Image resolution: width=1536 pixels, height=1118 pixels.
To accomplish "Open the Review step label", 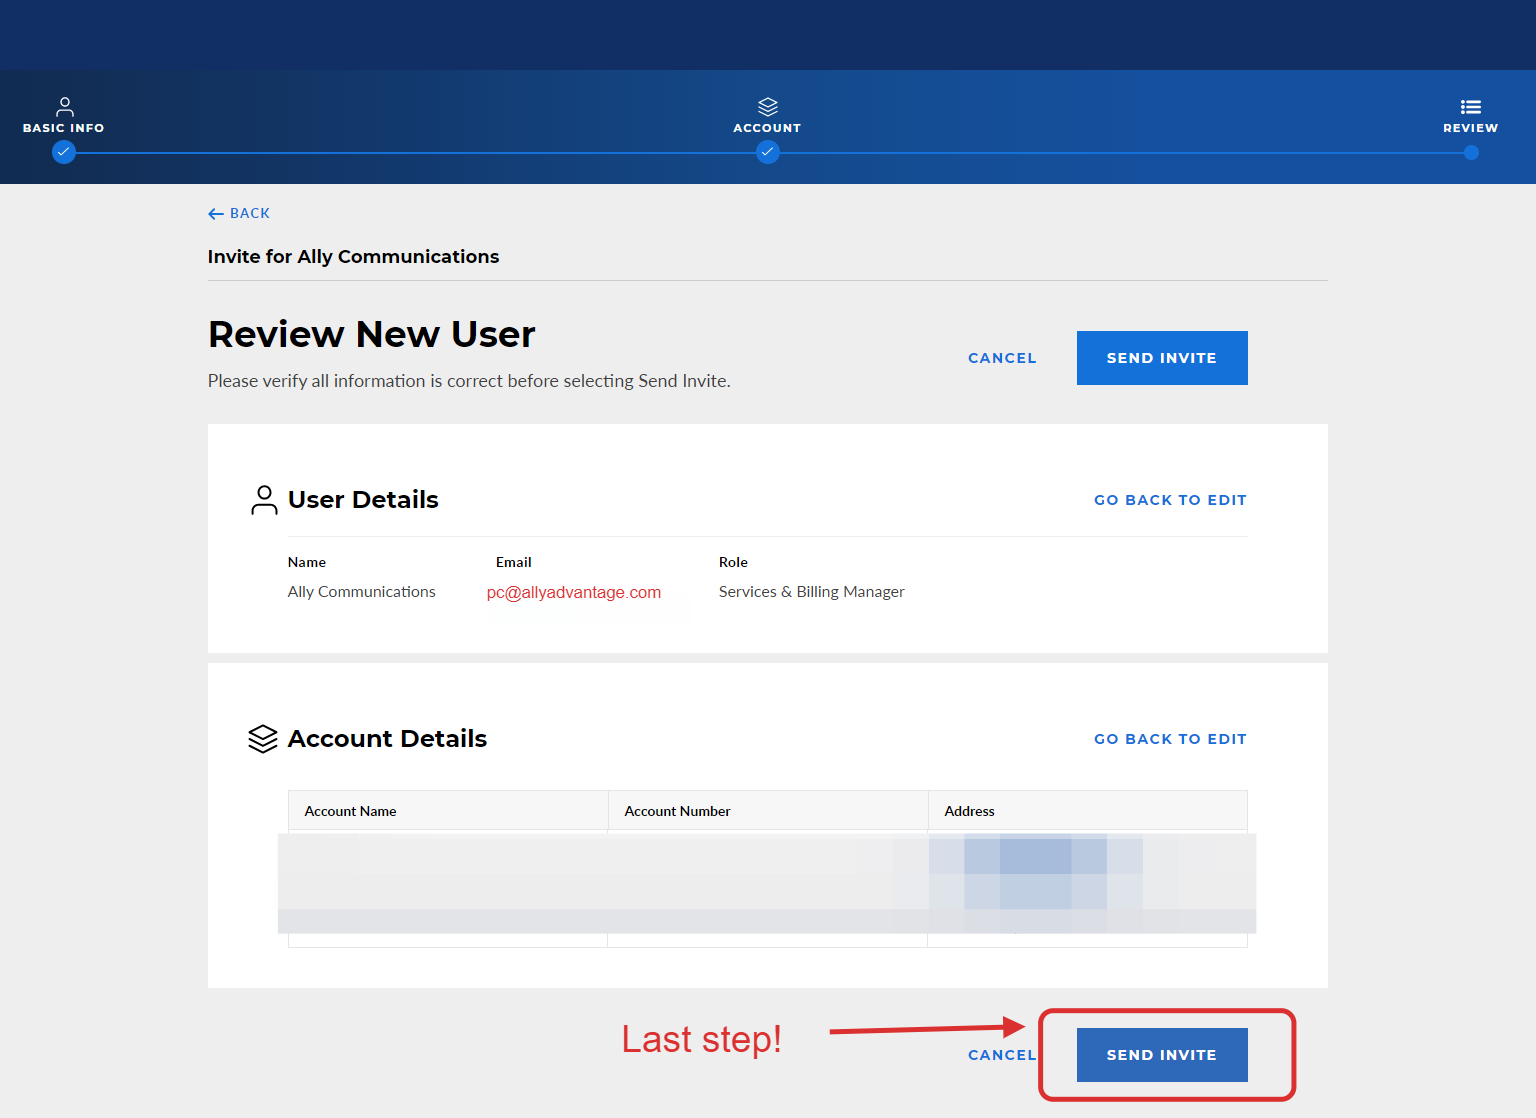I will click(x=1471, y=128).
